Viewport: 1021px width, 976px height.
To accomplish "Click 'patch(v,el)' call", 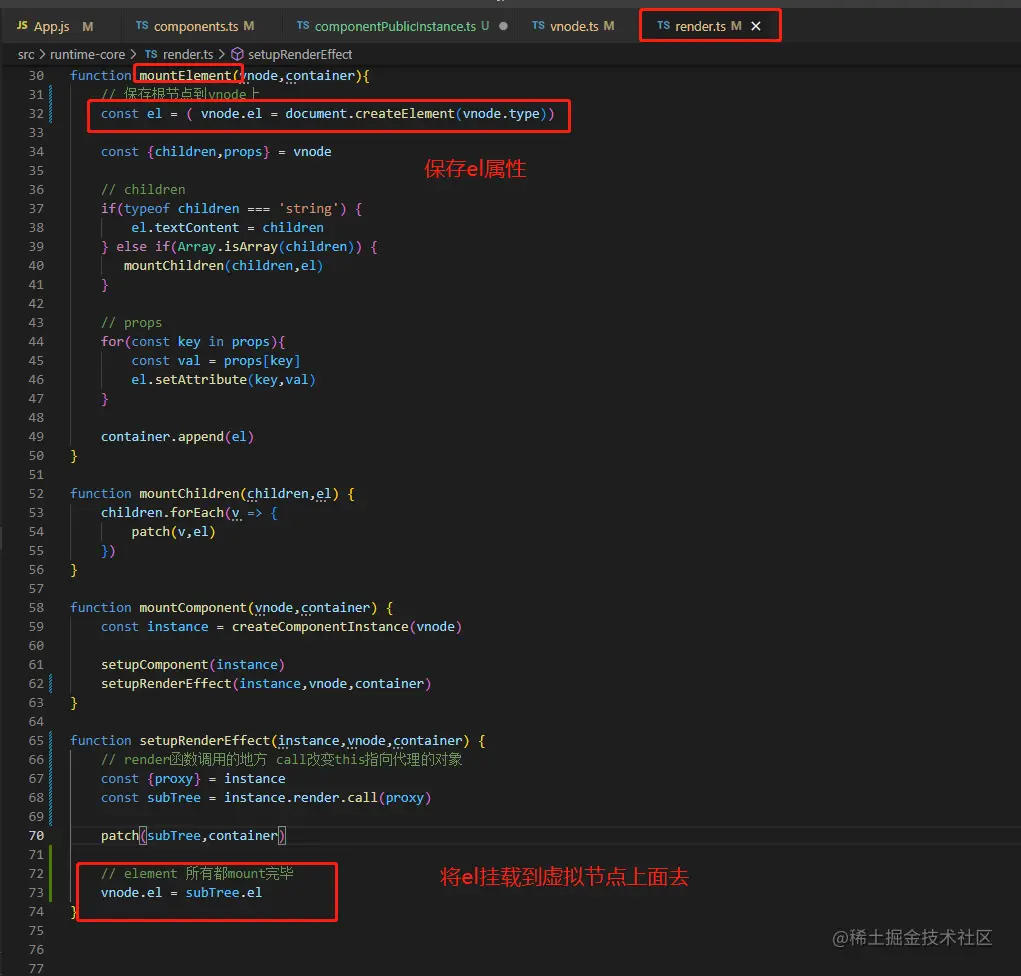I will pos(173,531).
